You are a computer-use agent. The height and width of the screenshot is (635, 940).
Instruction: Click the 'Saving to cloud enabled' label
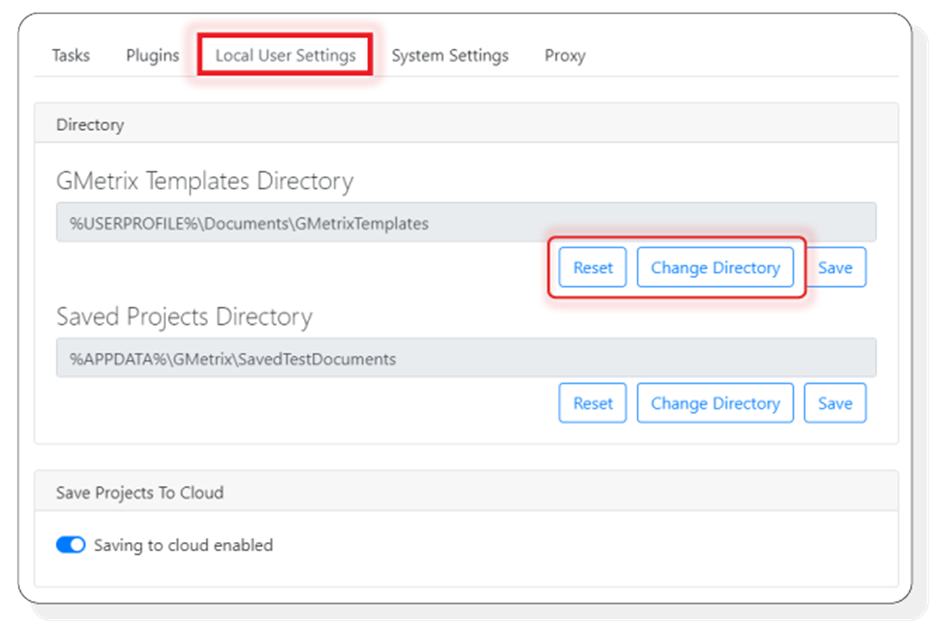(x=186, y=545)
